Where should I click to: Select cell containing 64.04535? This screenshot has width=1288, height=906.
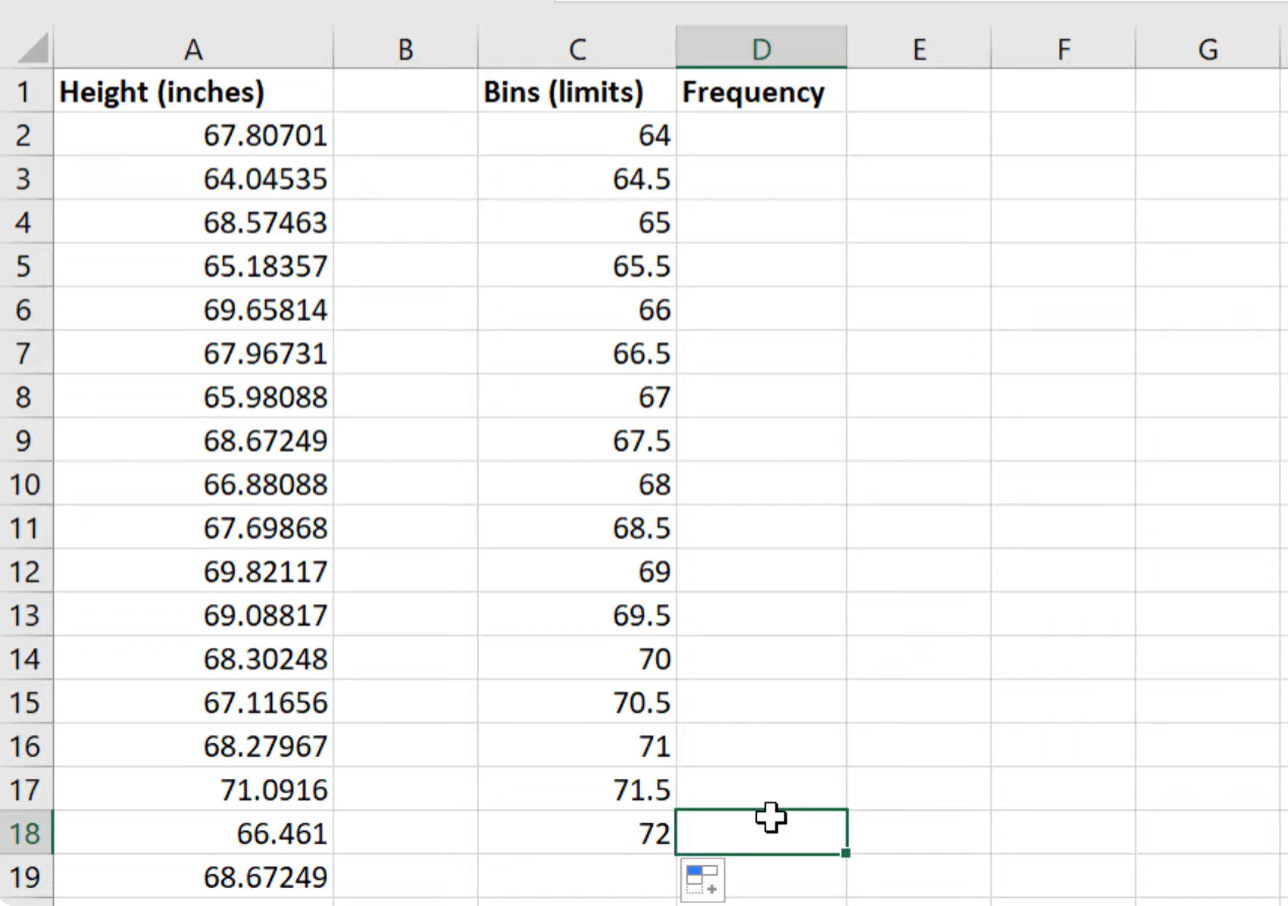point(193,179)
